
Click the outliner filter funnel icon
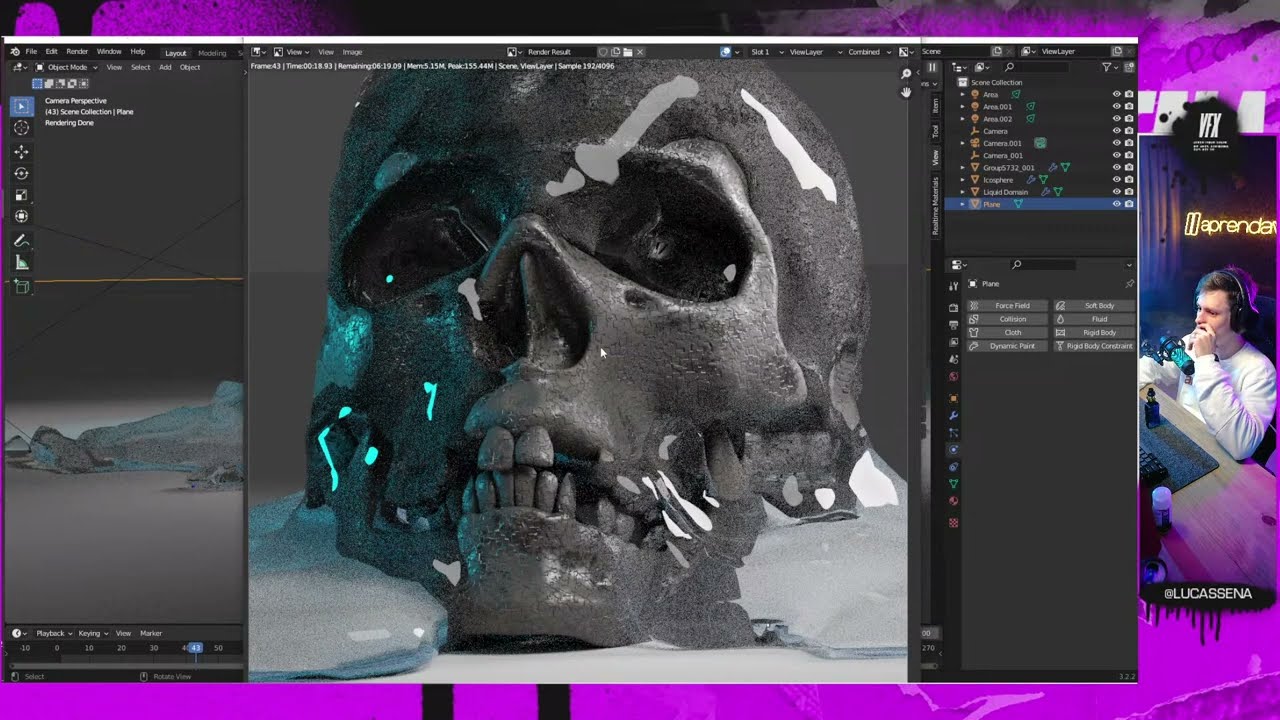[x=1107, y=67]
